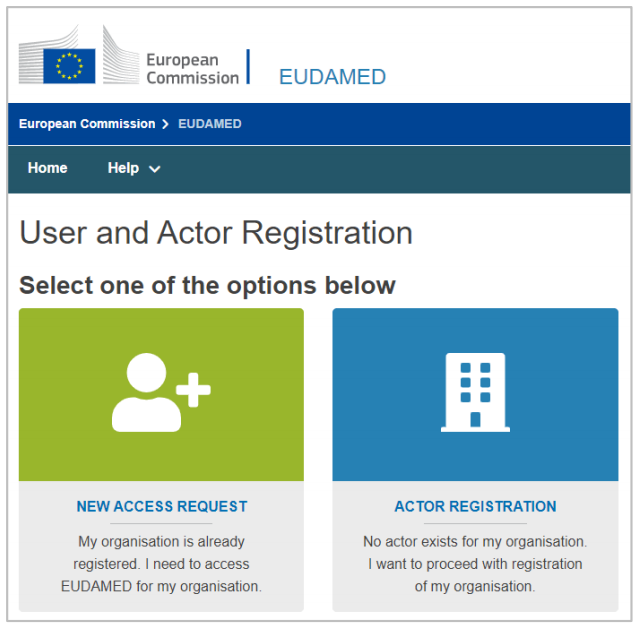Click the 'No actor exists for my organisation' description
641x631 pixels.
[475, 564]
